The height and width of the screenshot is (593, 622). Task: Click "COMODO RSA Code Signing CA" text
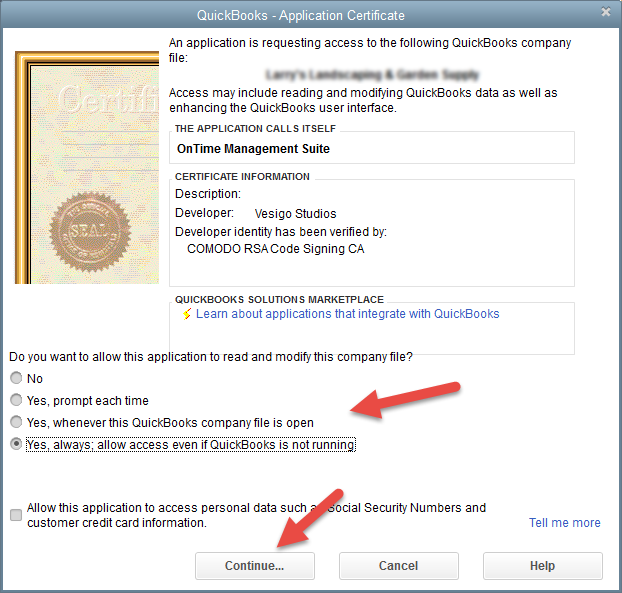(276, 249)
